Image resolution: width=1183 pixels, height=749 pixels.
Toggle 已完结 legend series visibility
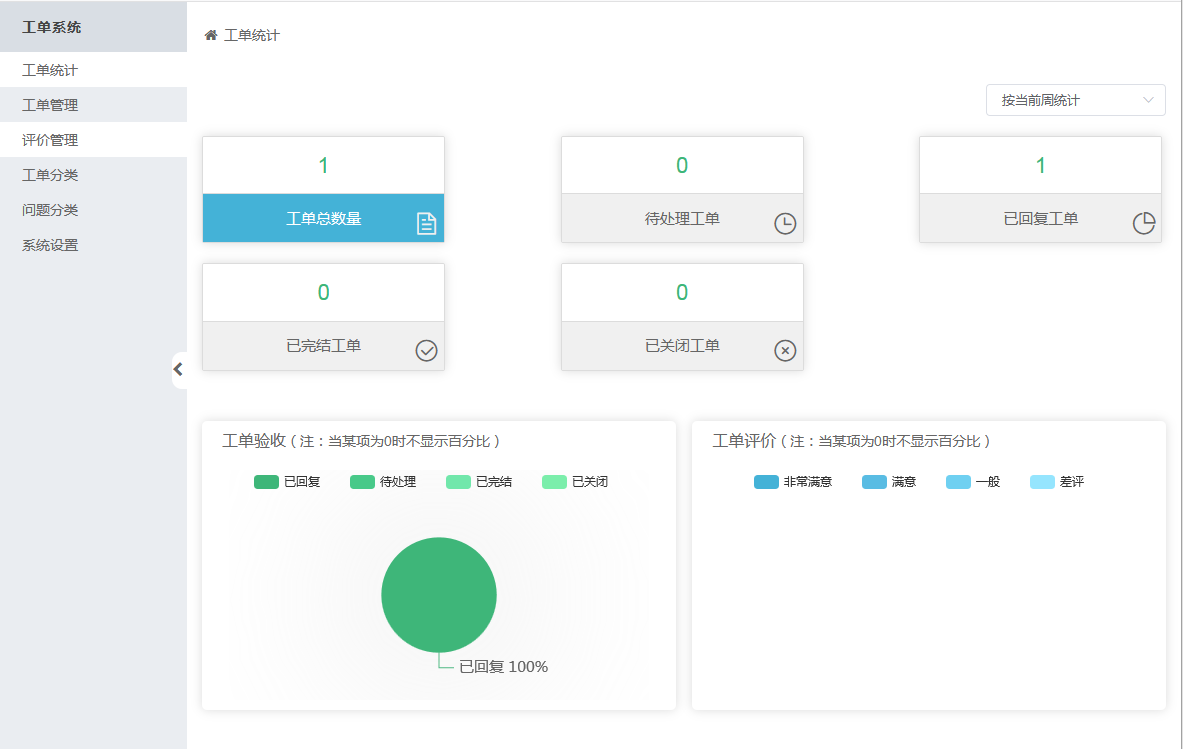(479, 482)
